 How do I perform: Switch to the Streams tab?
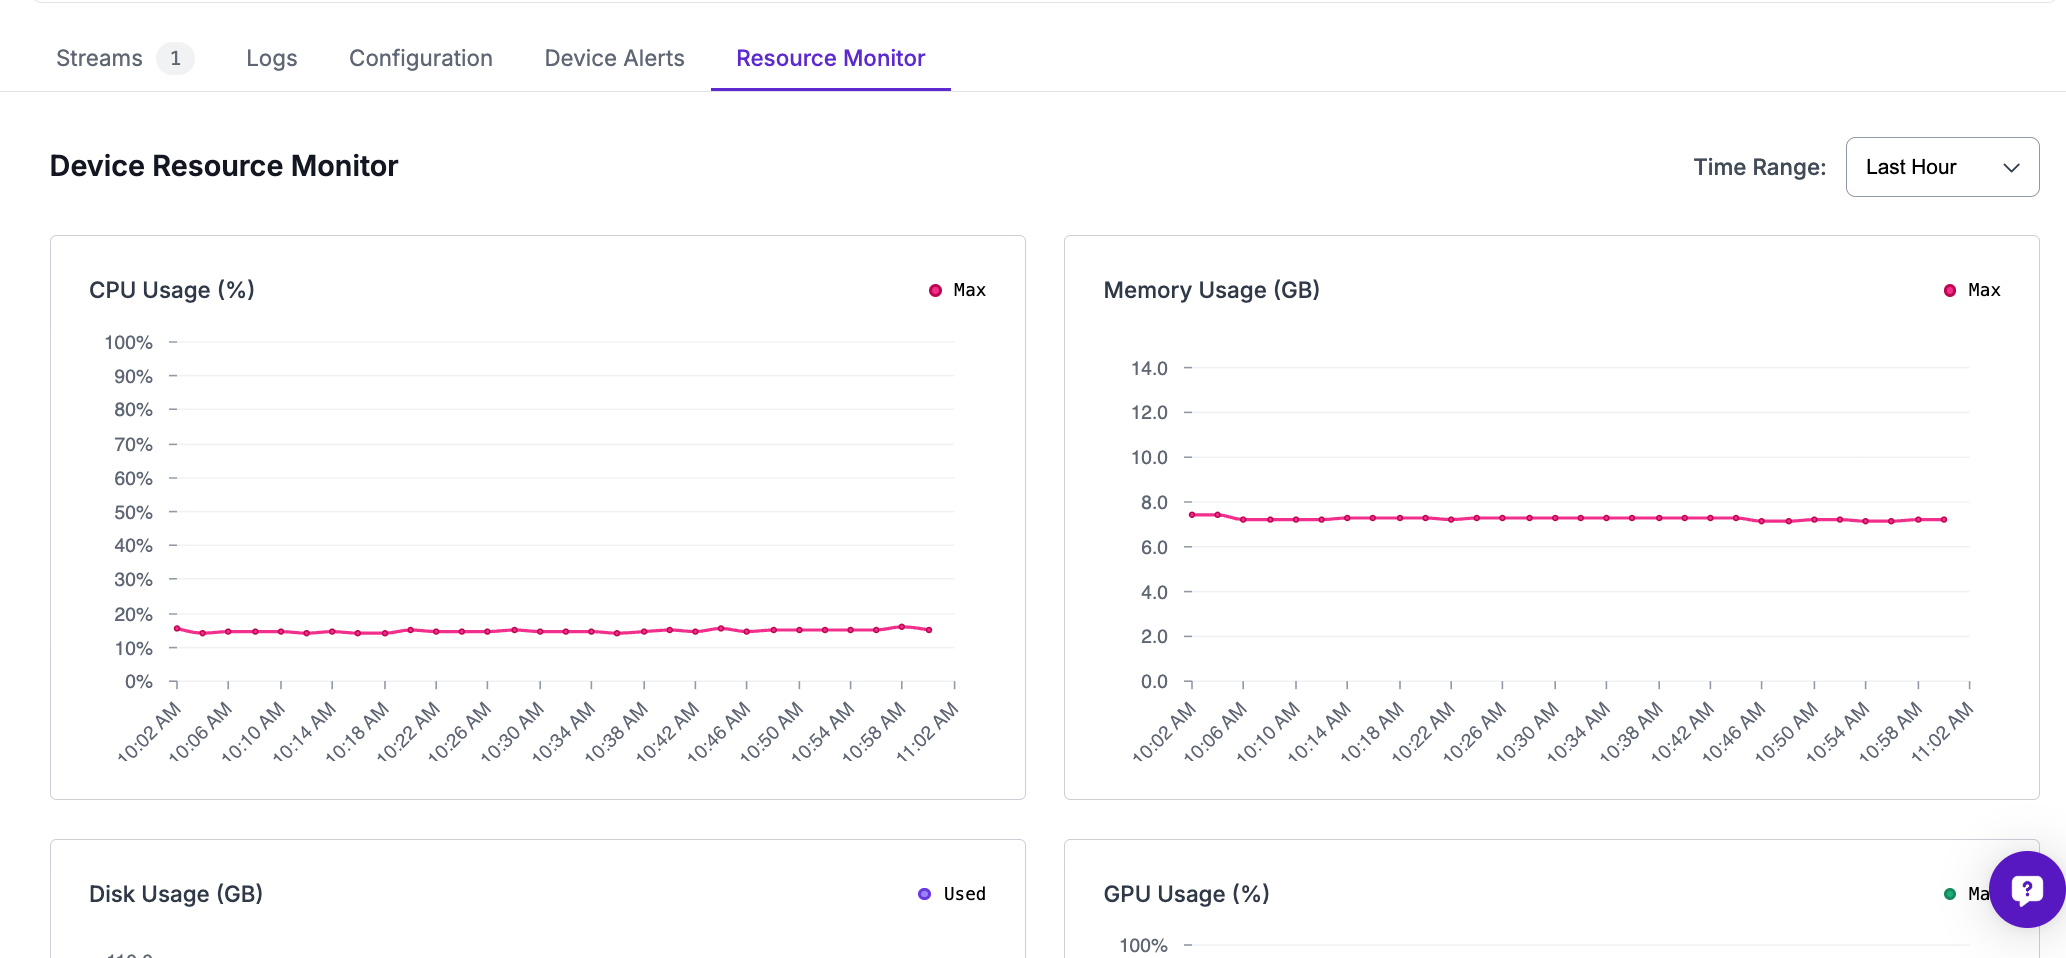[x=99, y=58]
